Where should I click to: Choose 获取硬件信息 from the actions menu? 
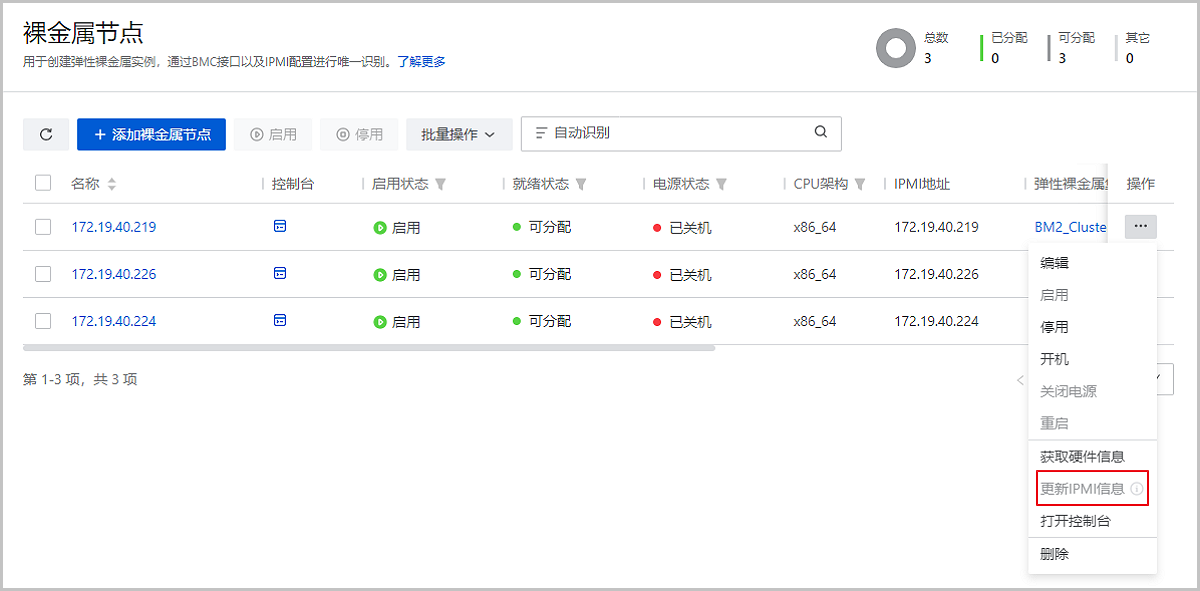coord(1082,456)
